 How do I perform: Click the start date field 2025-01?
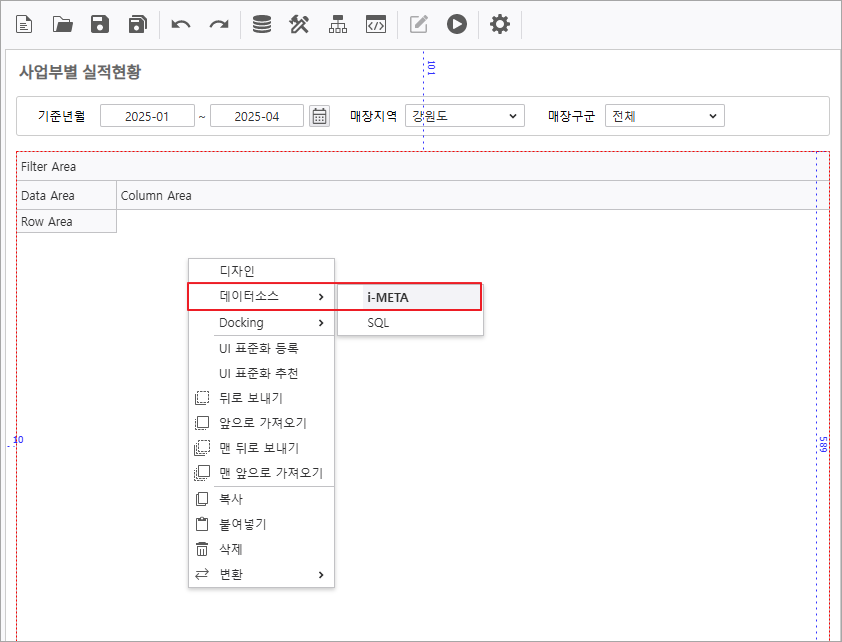pos(146,116)
